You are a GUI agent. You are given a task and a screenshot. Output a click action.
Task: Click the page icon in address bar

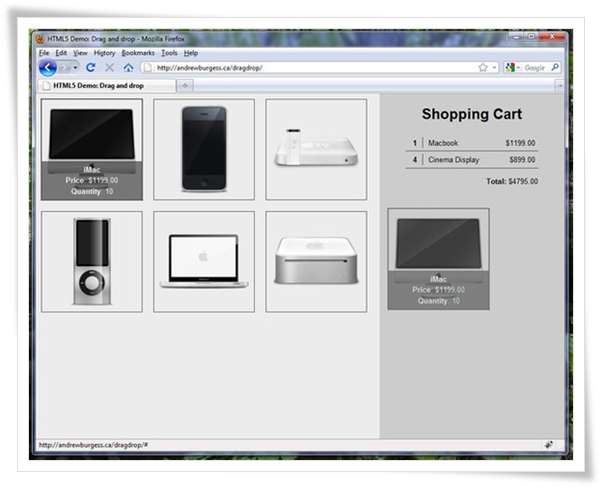[x=148, y=68]
